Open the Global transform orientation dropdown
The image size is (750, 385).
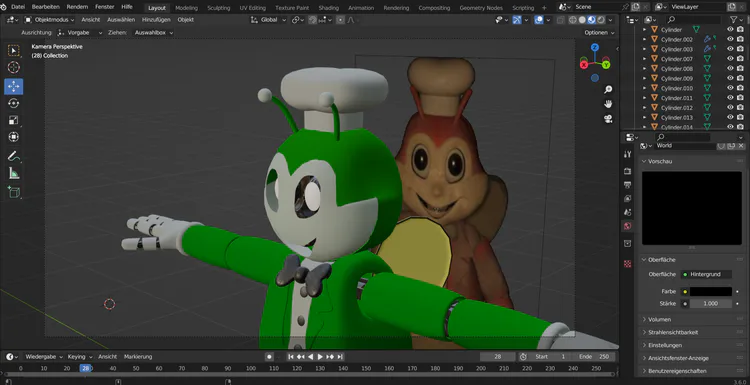[268, 20]
